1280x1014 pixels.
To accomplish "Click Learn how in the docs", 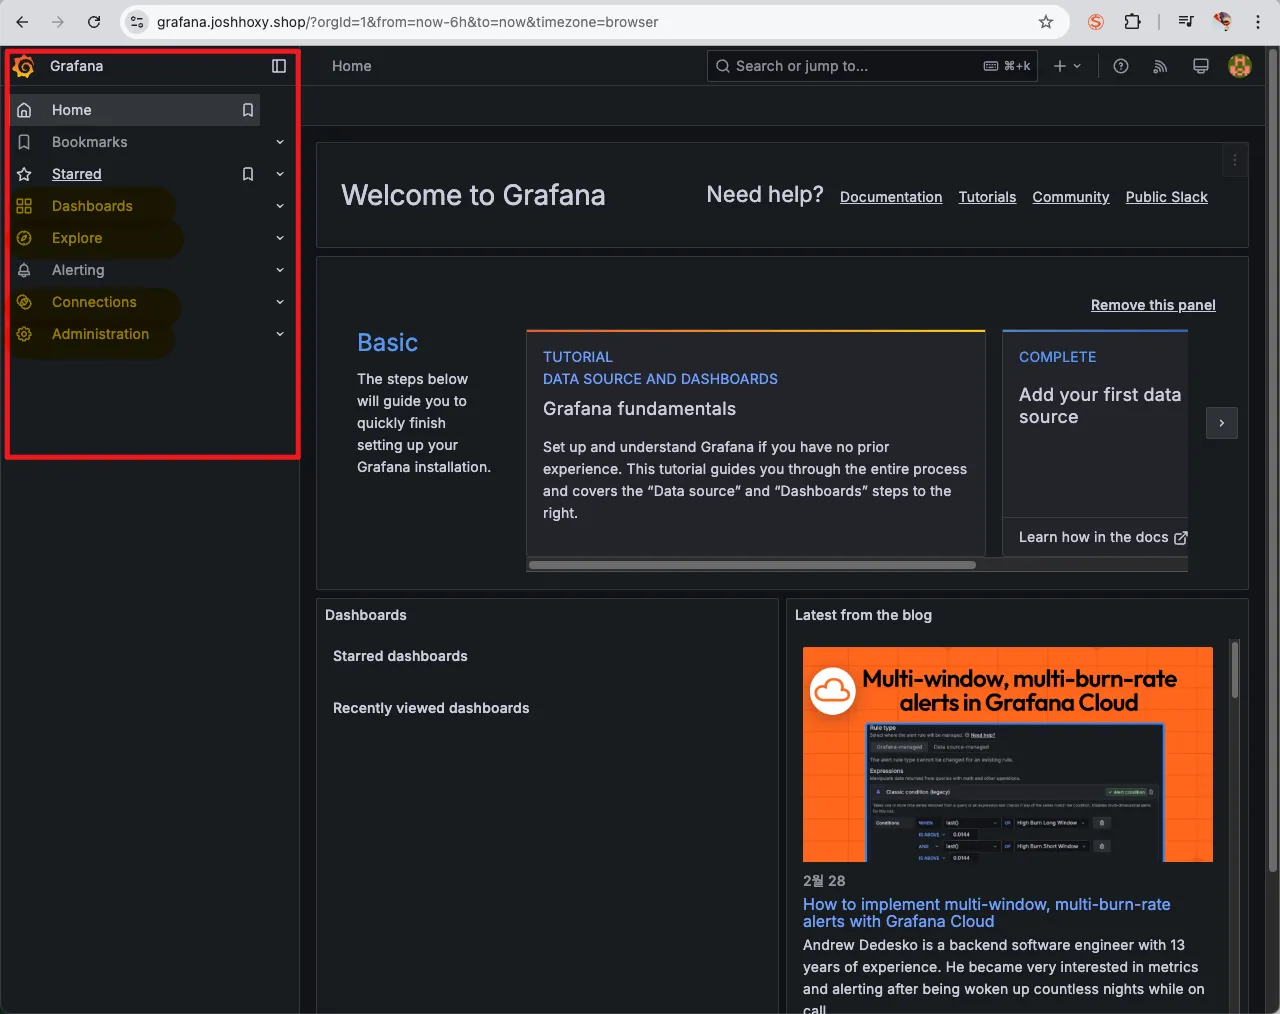I will pyautogui.click(x=1103, y=537).
